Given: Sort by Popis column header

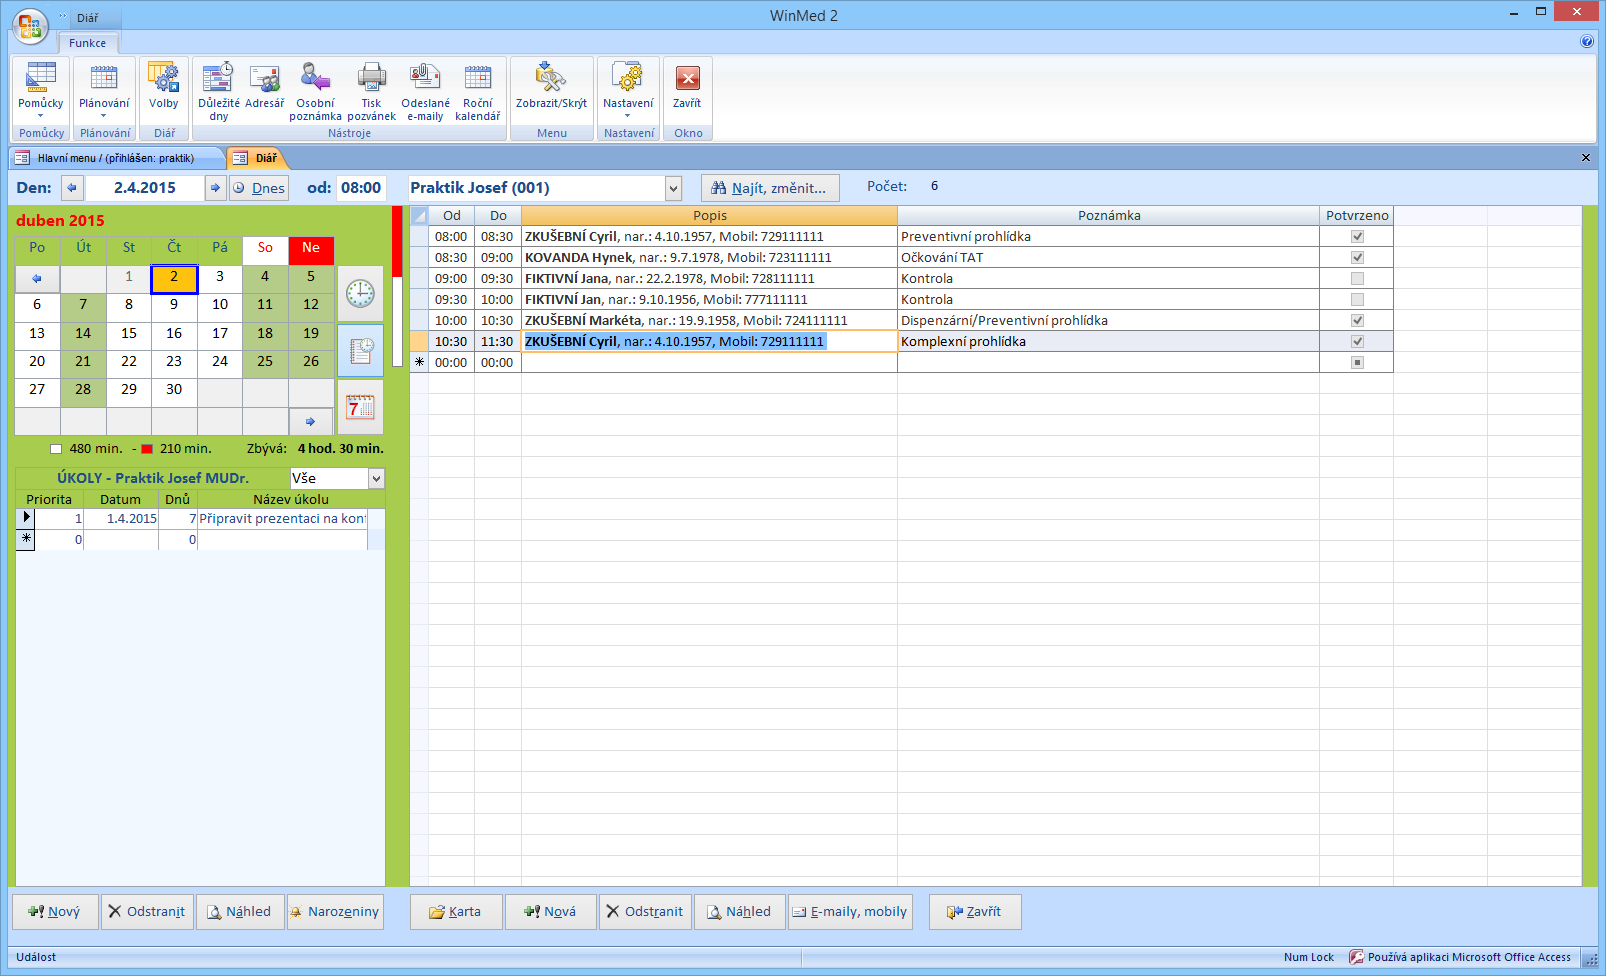Looking at the screenshot, I should point(710,216).
